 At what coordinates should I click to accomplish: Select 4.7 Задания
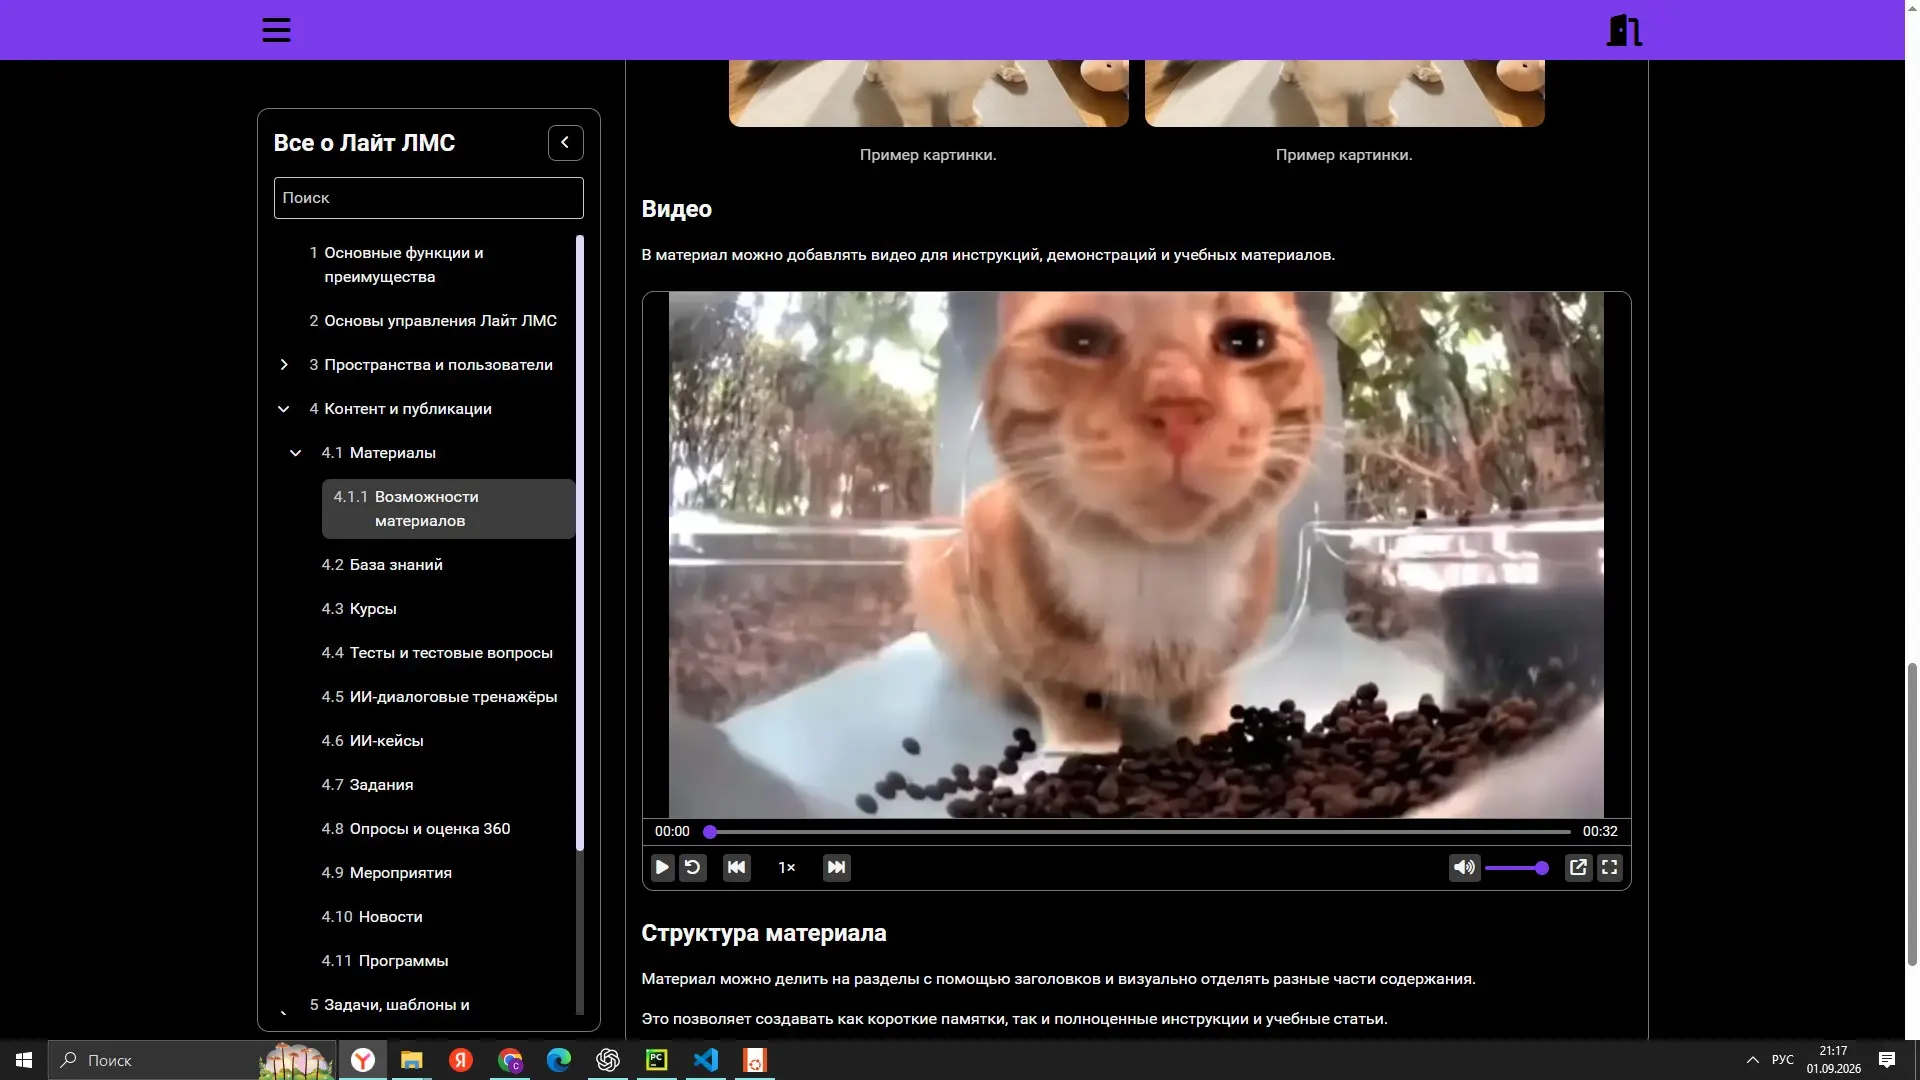(x=367, y=785)
